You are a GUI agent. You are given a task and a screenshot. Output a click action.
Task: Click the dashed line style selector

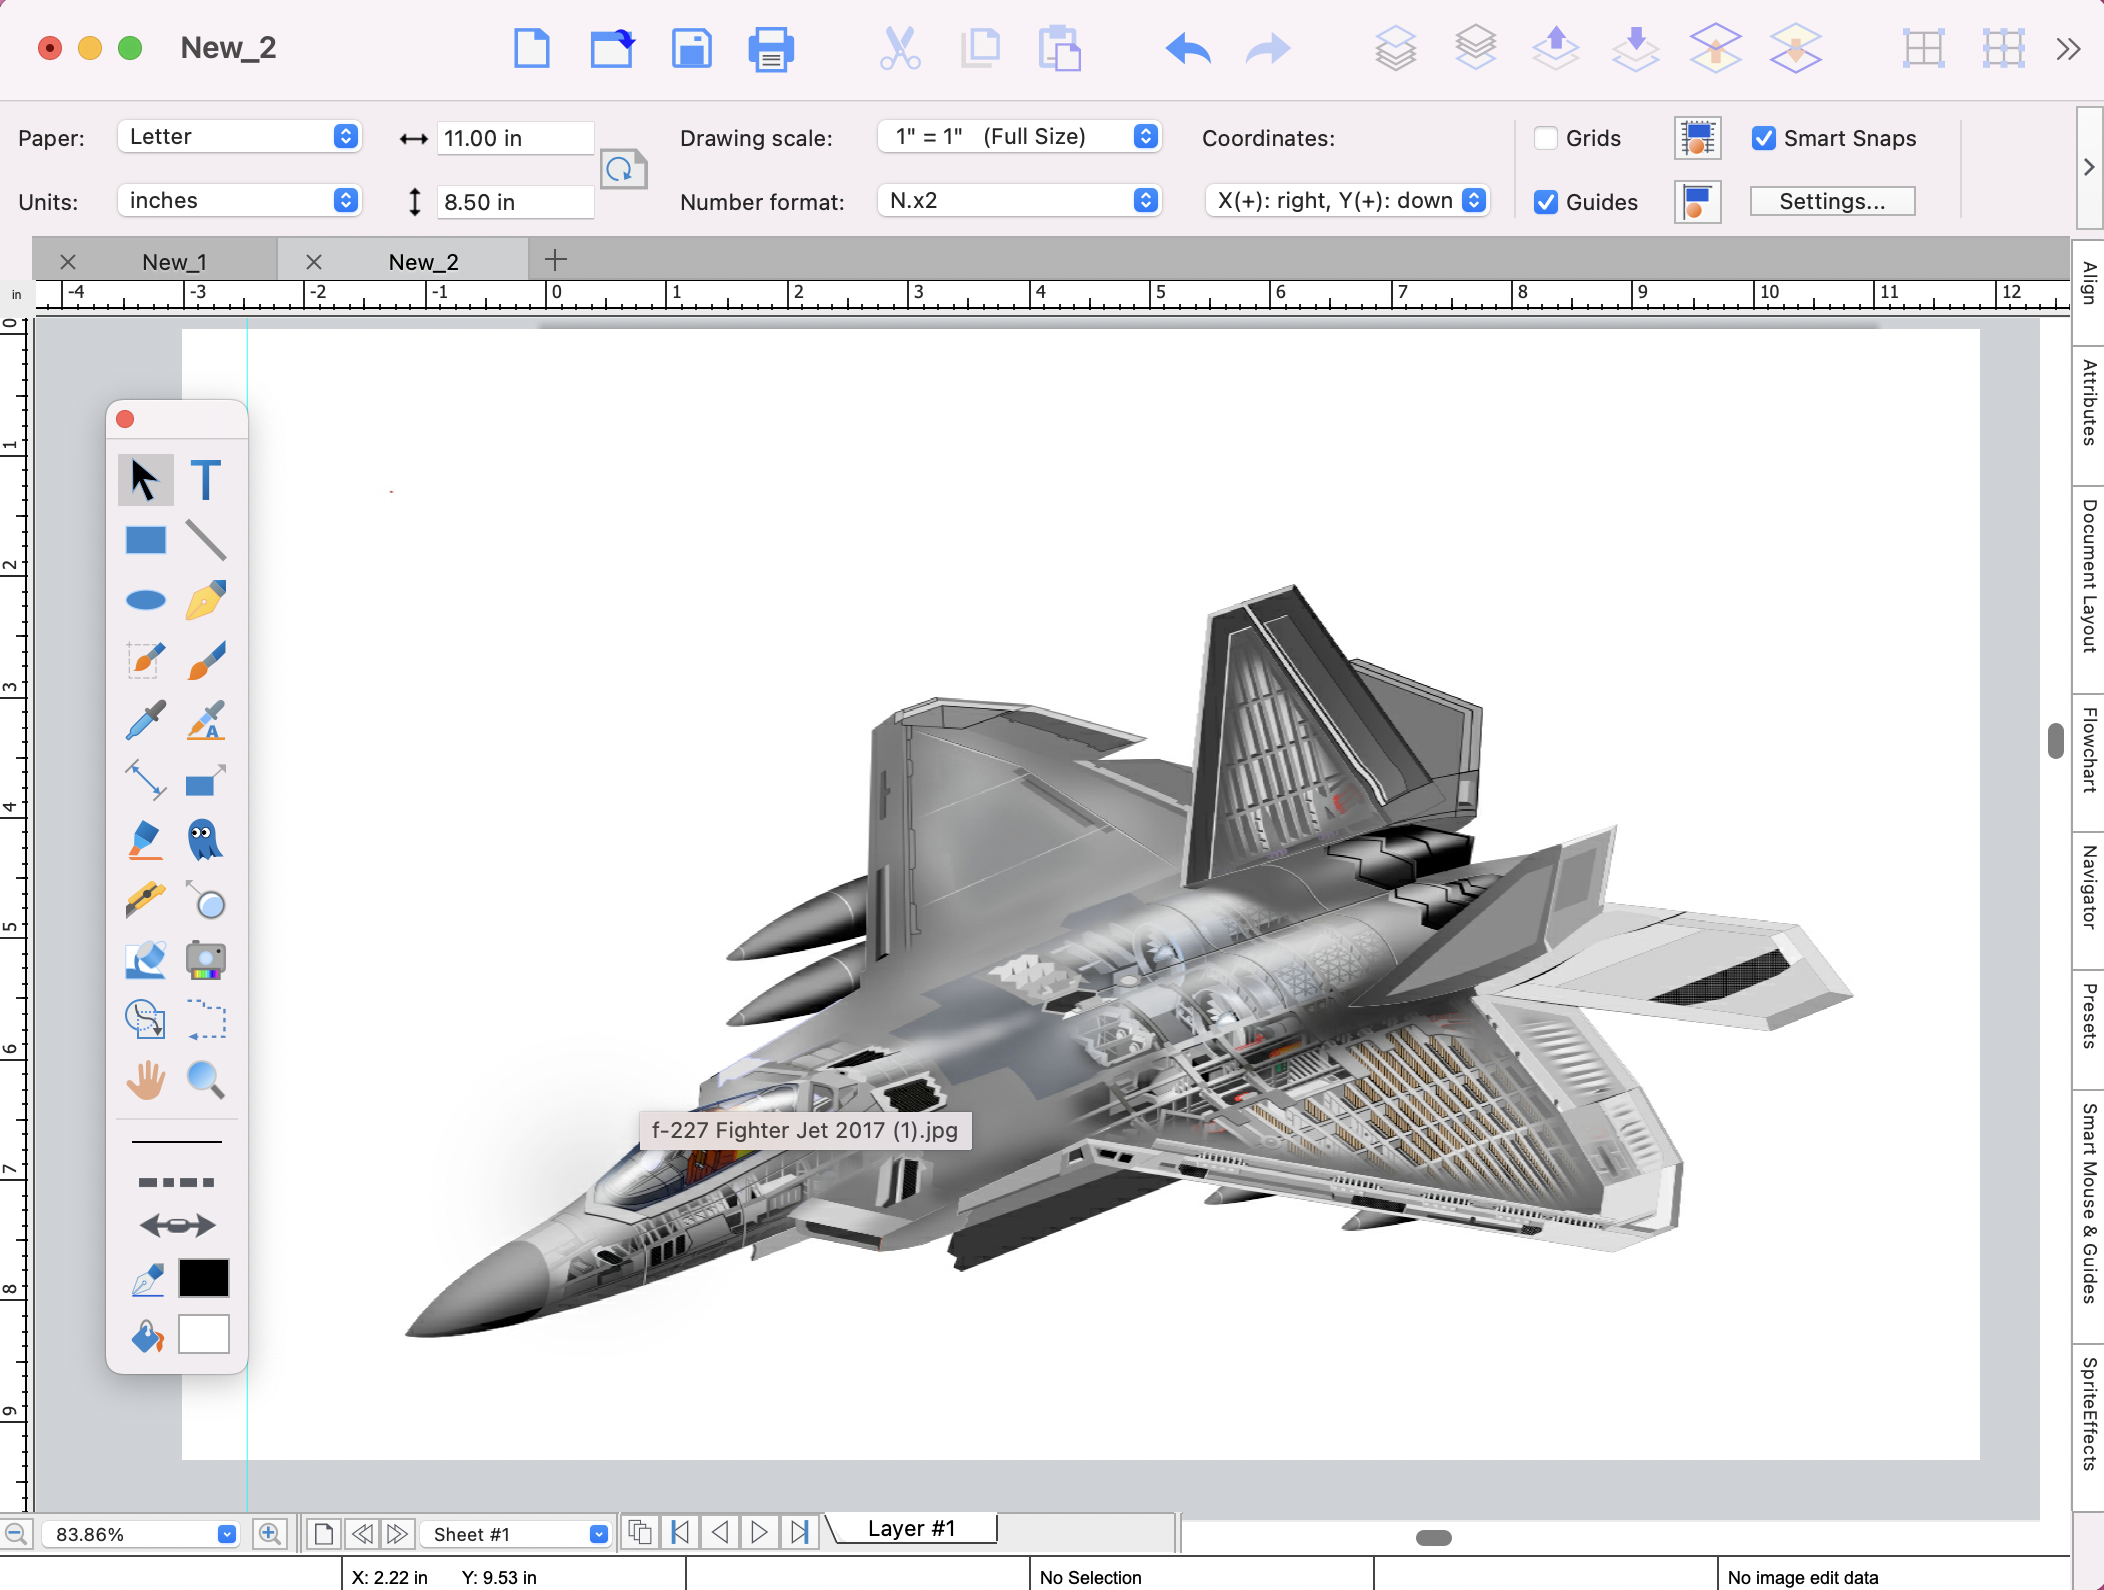[177, 1182]
